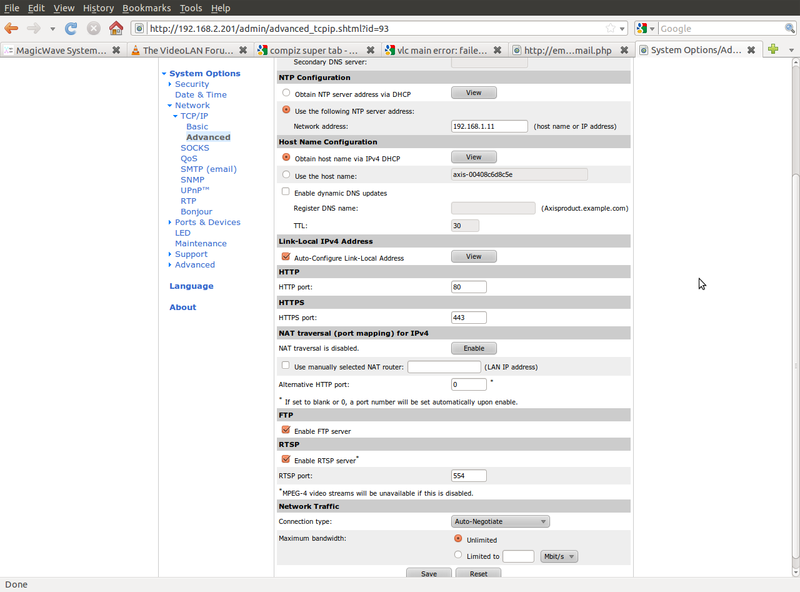Click the Stop loading icon
The width and height of the screenshot is (800, 592).
point(93,29)
